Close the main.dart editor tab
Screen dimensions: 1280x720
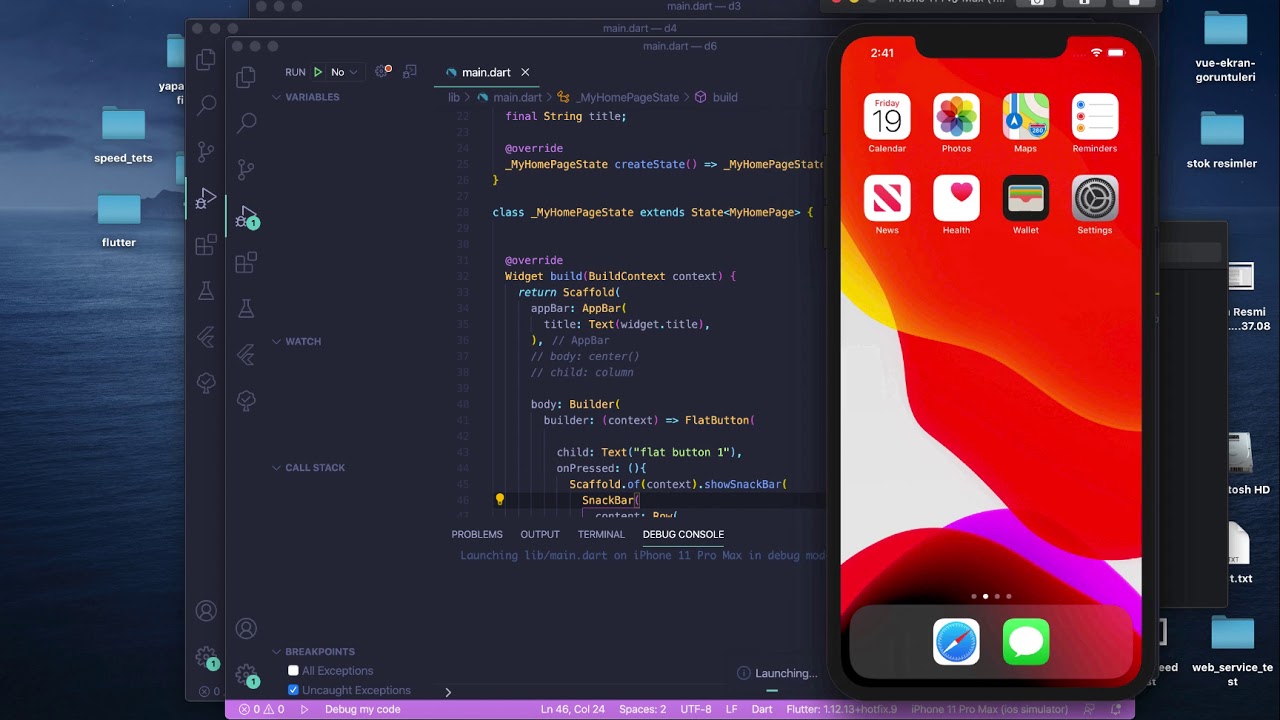(x=525, y=72)
